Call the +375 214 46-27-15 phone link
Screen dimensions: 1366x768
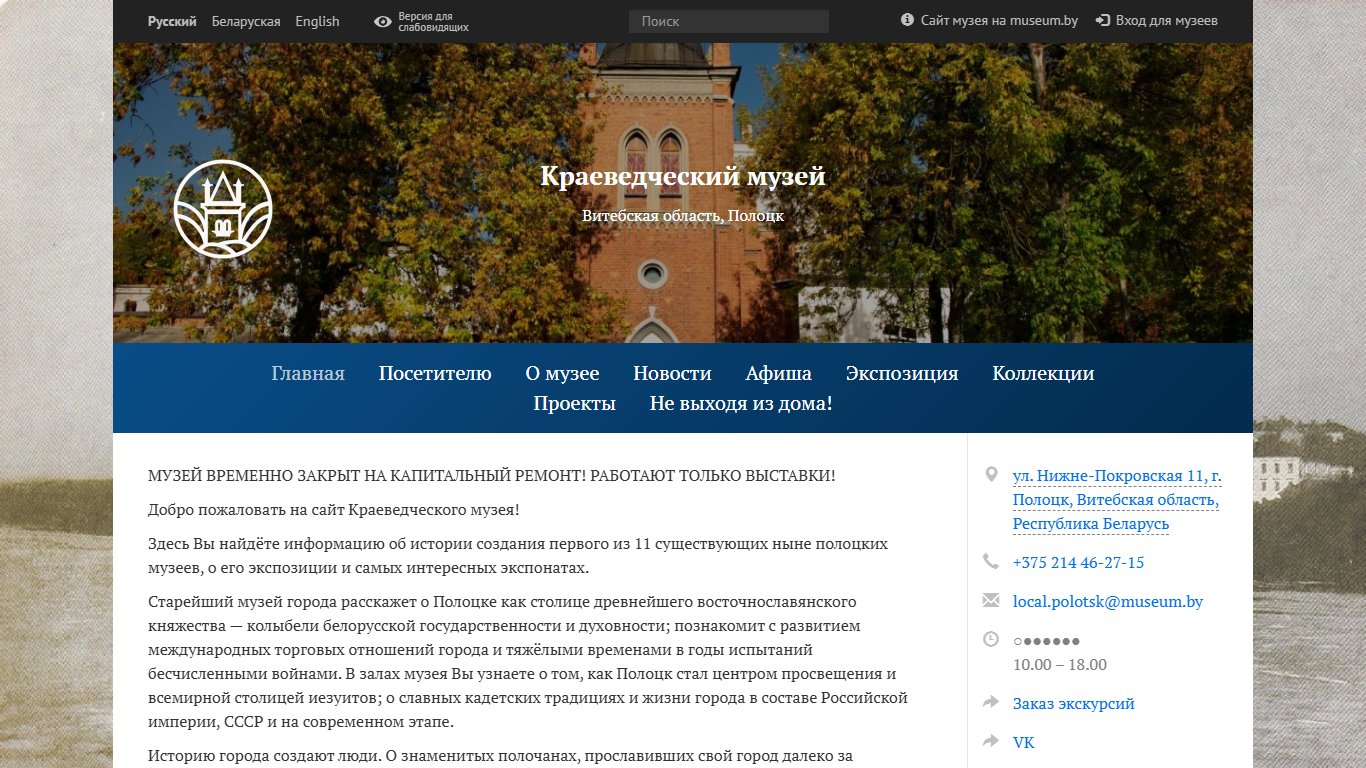click(1078, 562)
